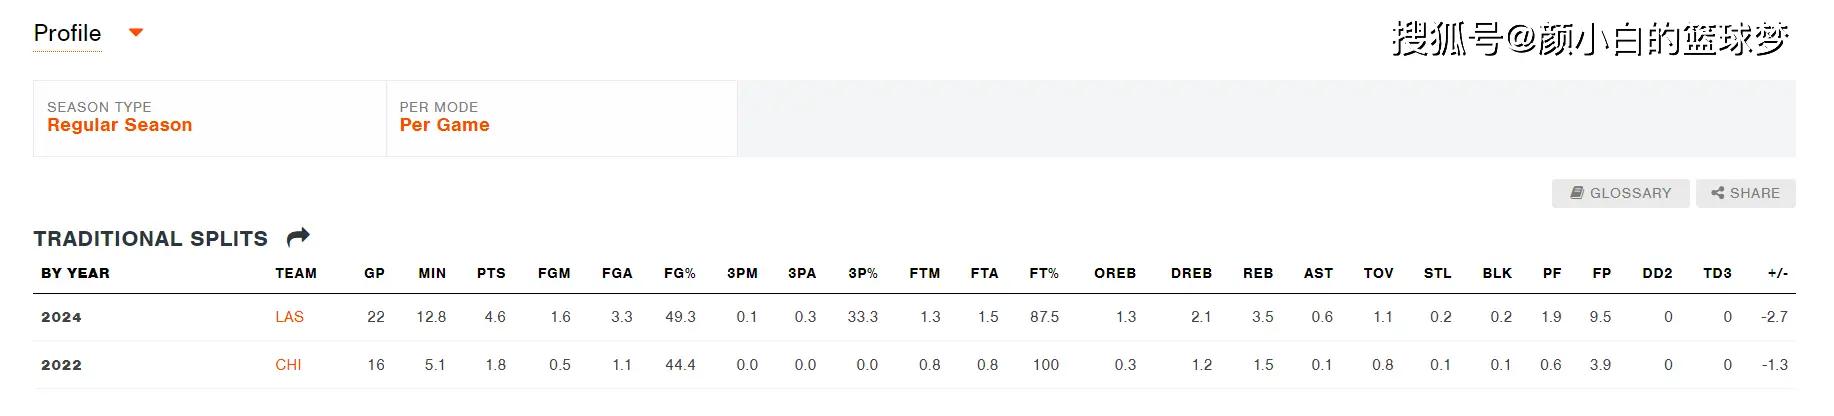Change the Per Mode selector
Screen dimensions: 1834x416
(x=561, y=118)
